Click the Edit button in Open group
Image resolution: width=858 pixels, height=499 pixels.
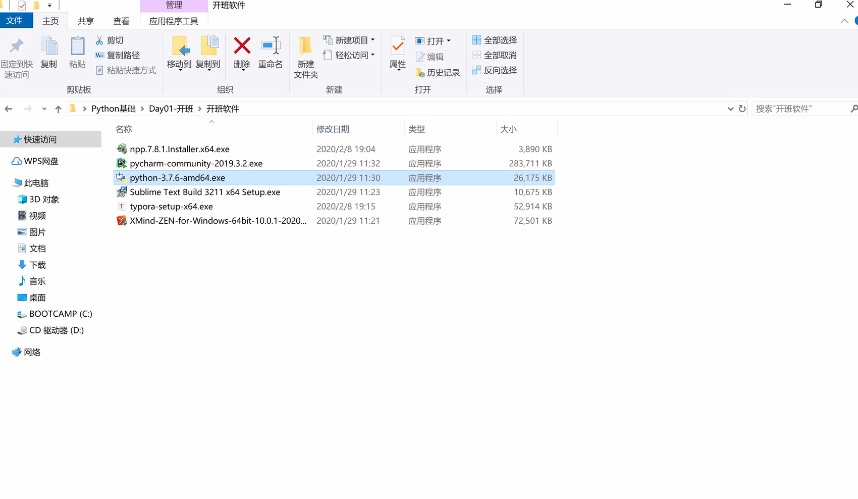[430, 57]
